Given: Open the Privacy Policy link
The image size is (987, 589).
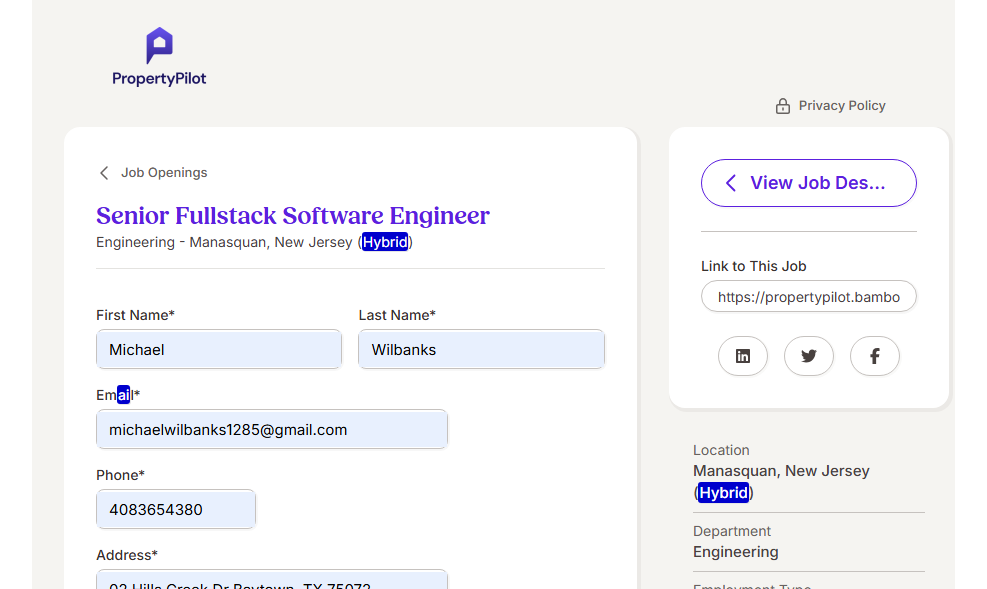Looking at the screenshot, I should [x=841, y=106].
